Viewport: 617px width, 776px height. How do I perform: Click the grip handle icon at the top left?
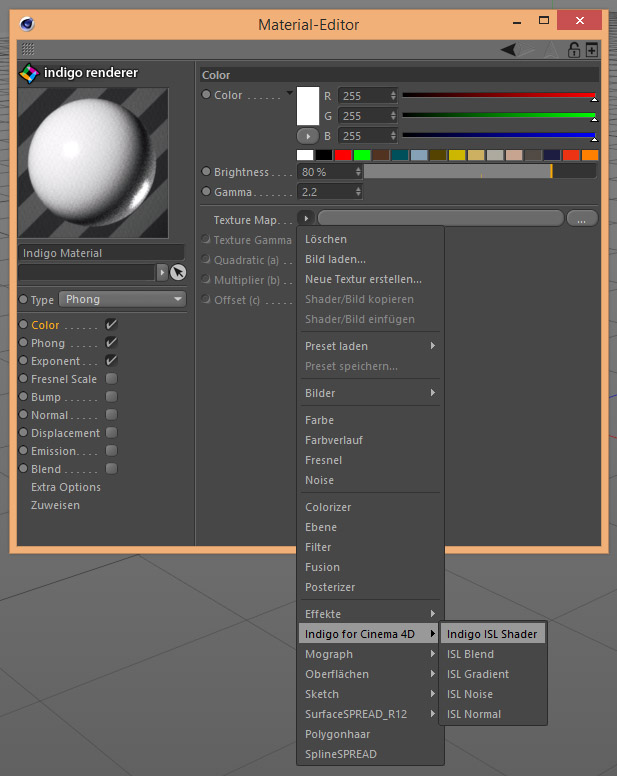pyautogui.click(x=27, y=48)
